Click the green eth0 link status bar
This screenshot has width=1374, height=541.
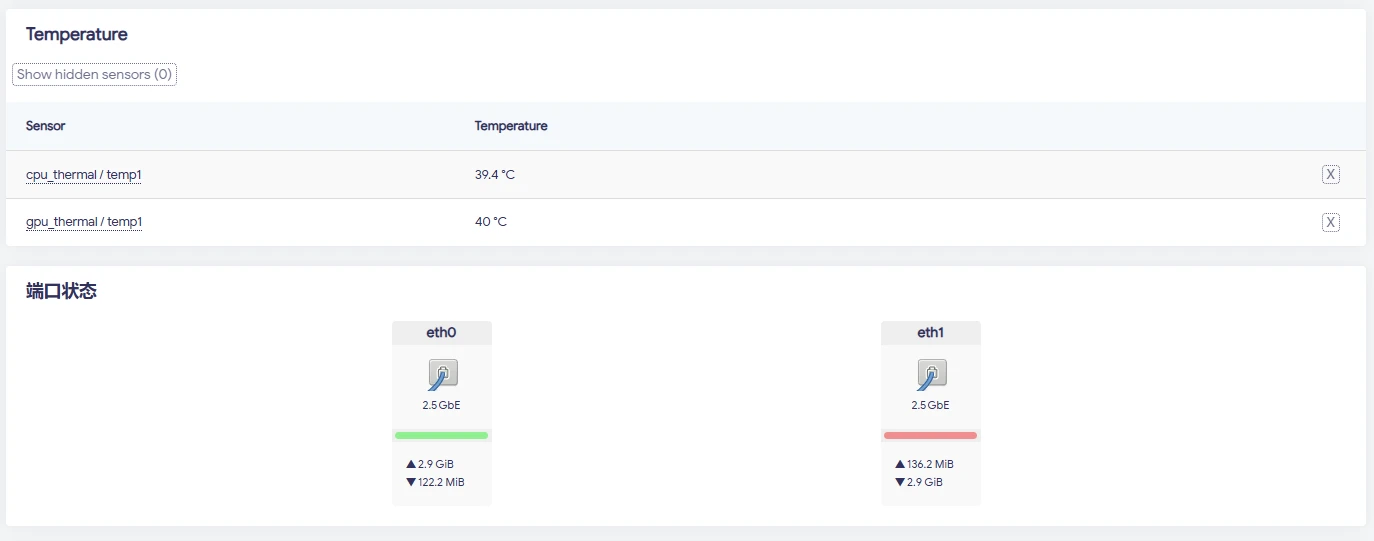441,435
